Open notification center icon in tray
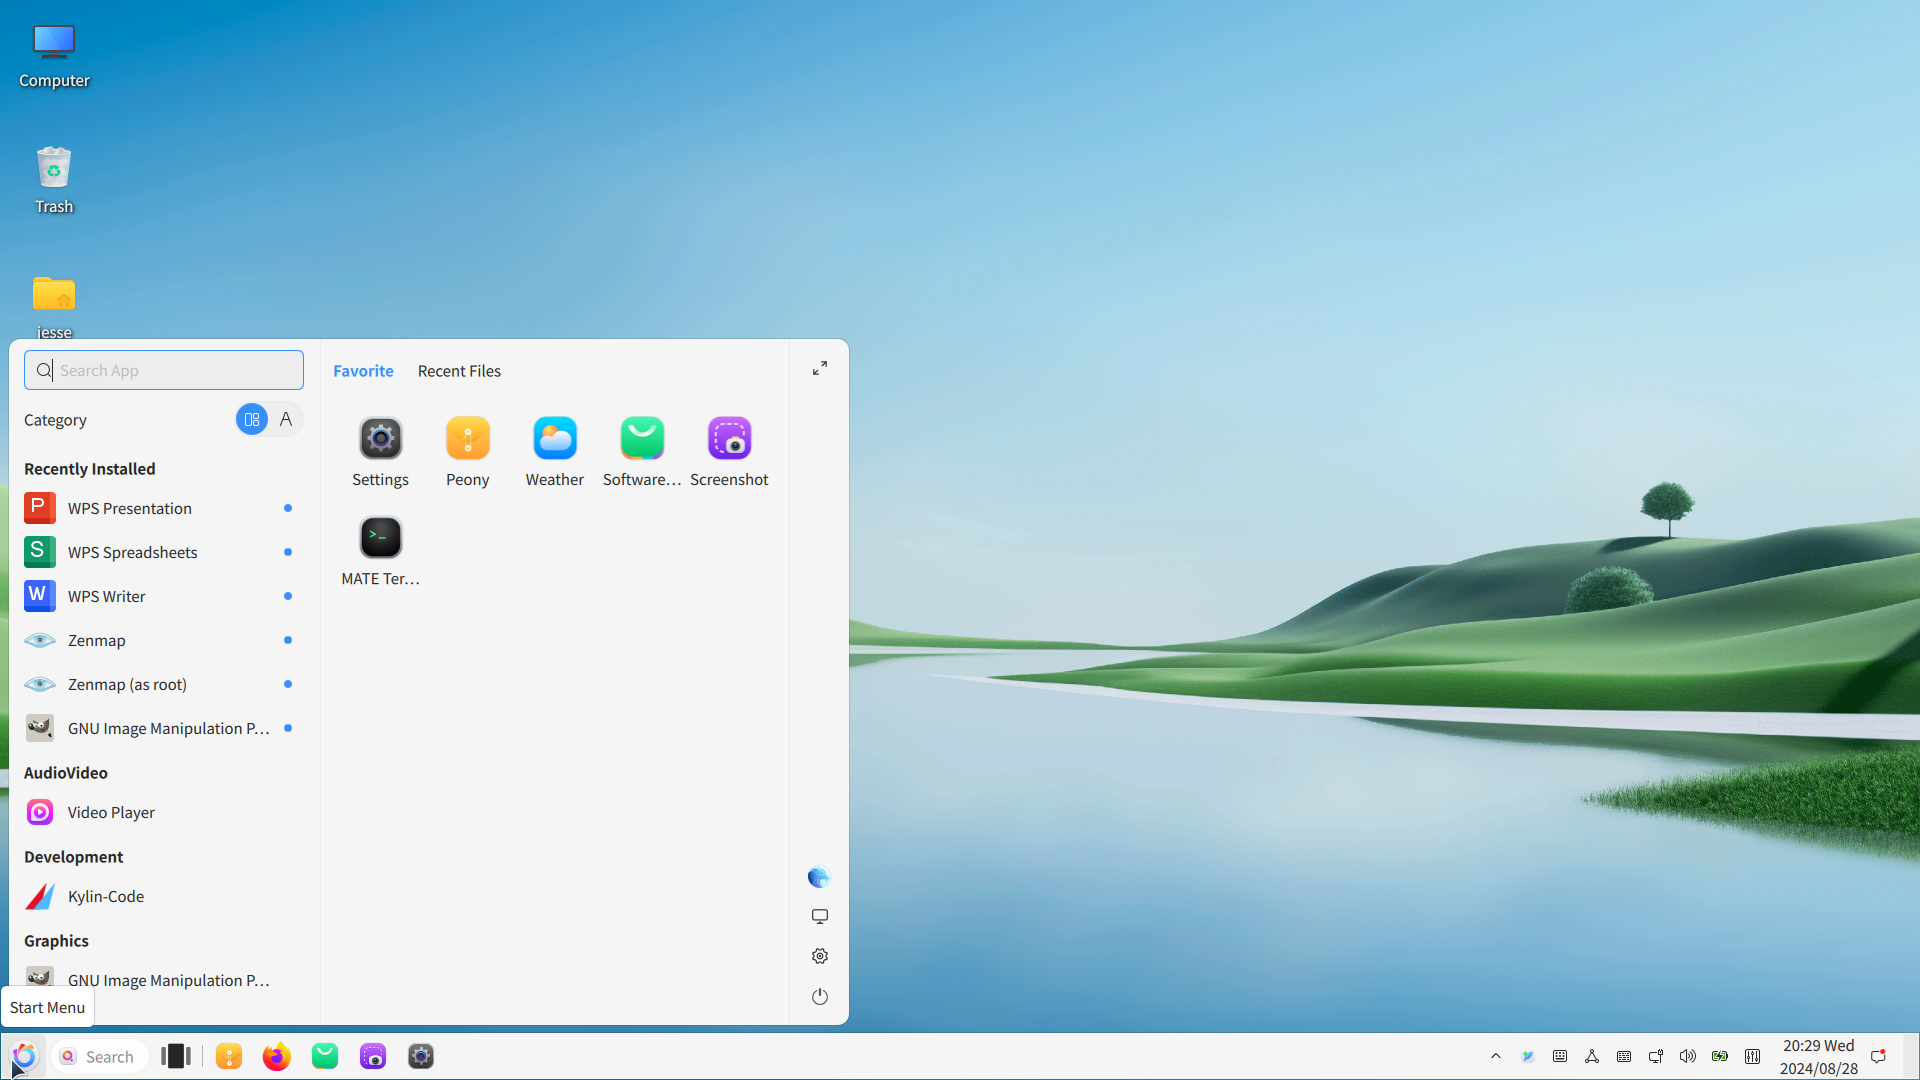Screen dimensions: 1920x1080 pyautogui.click(x=1878, y=1056)
